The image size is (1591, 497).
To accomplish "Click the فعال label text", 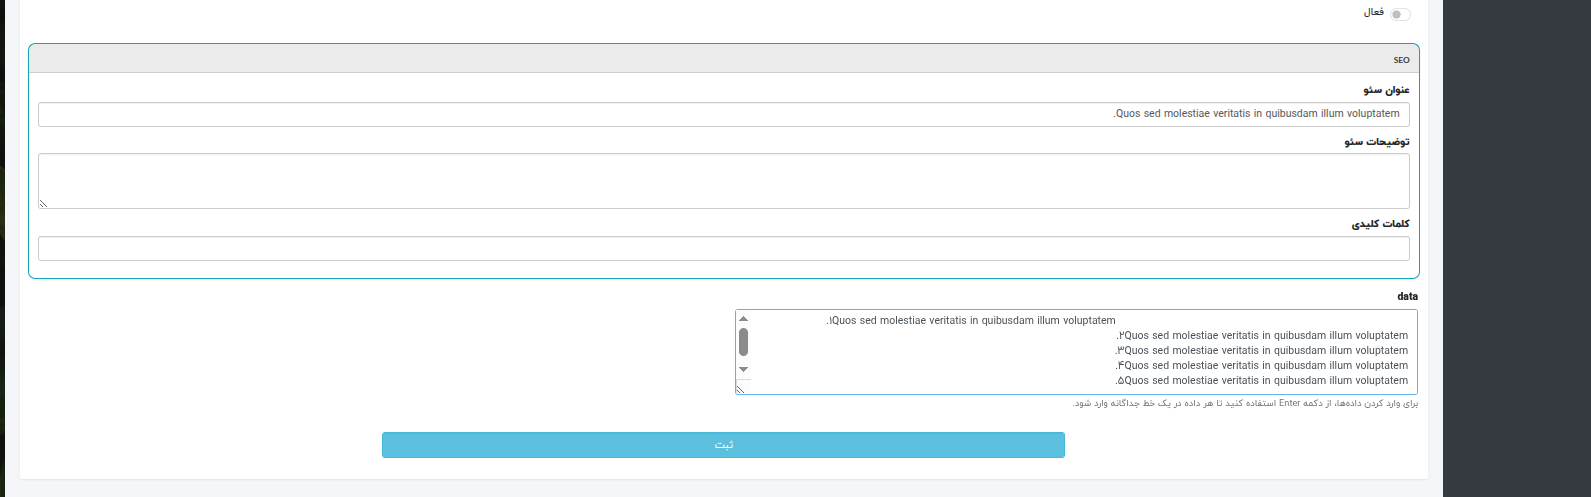I will [x=1373, y=13].
